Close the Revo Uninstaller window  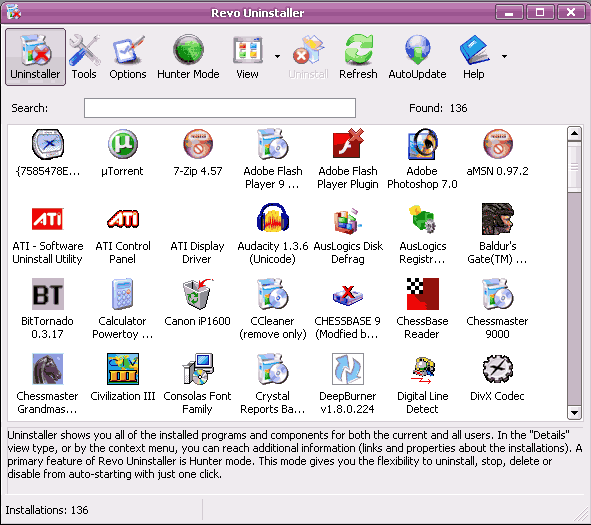(571, 12)
